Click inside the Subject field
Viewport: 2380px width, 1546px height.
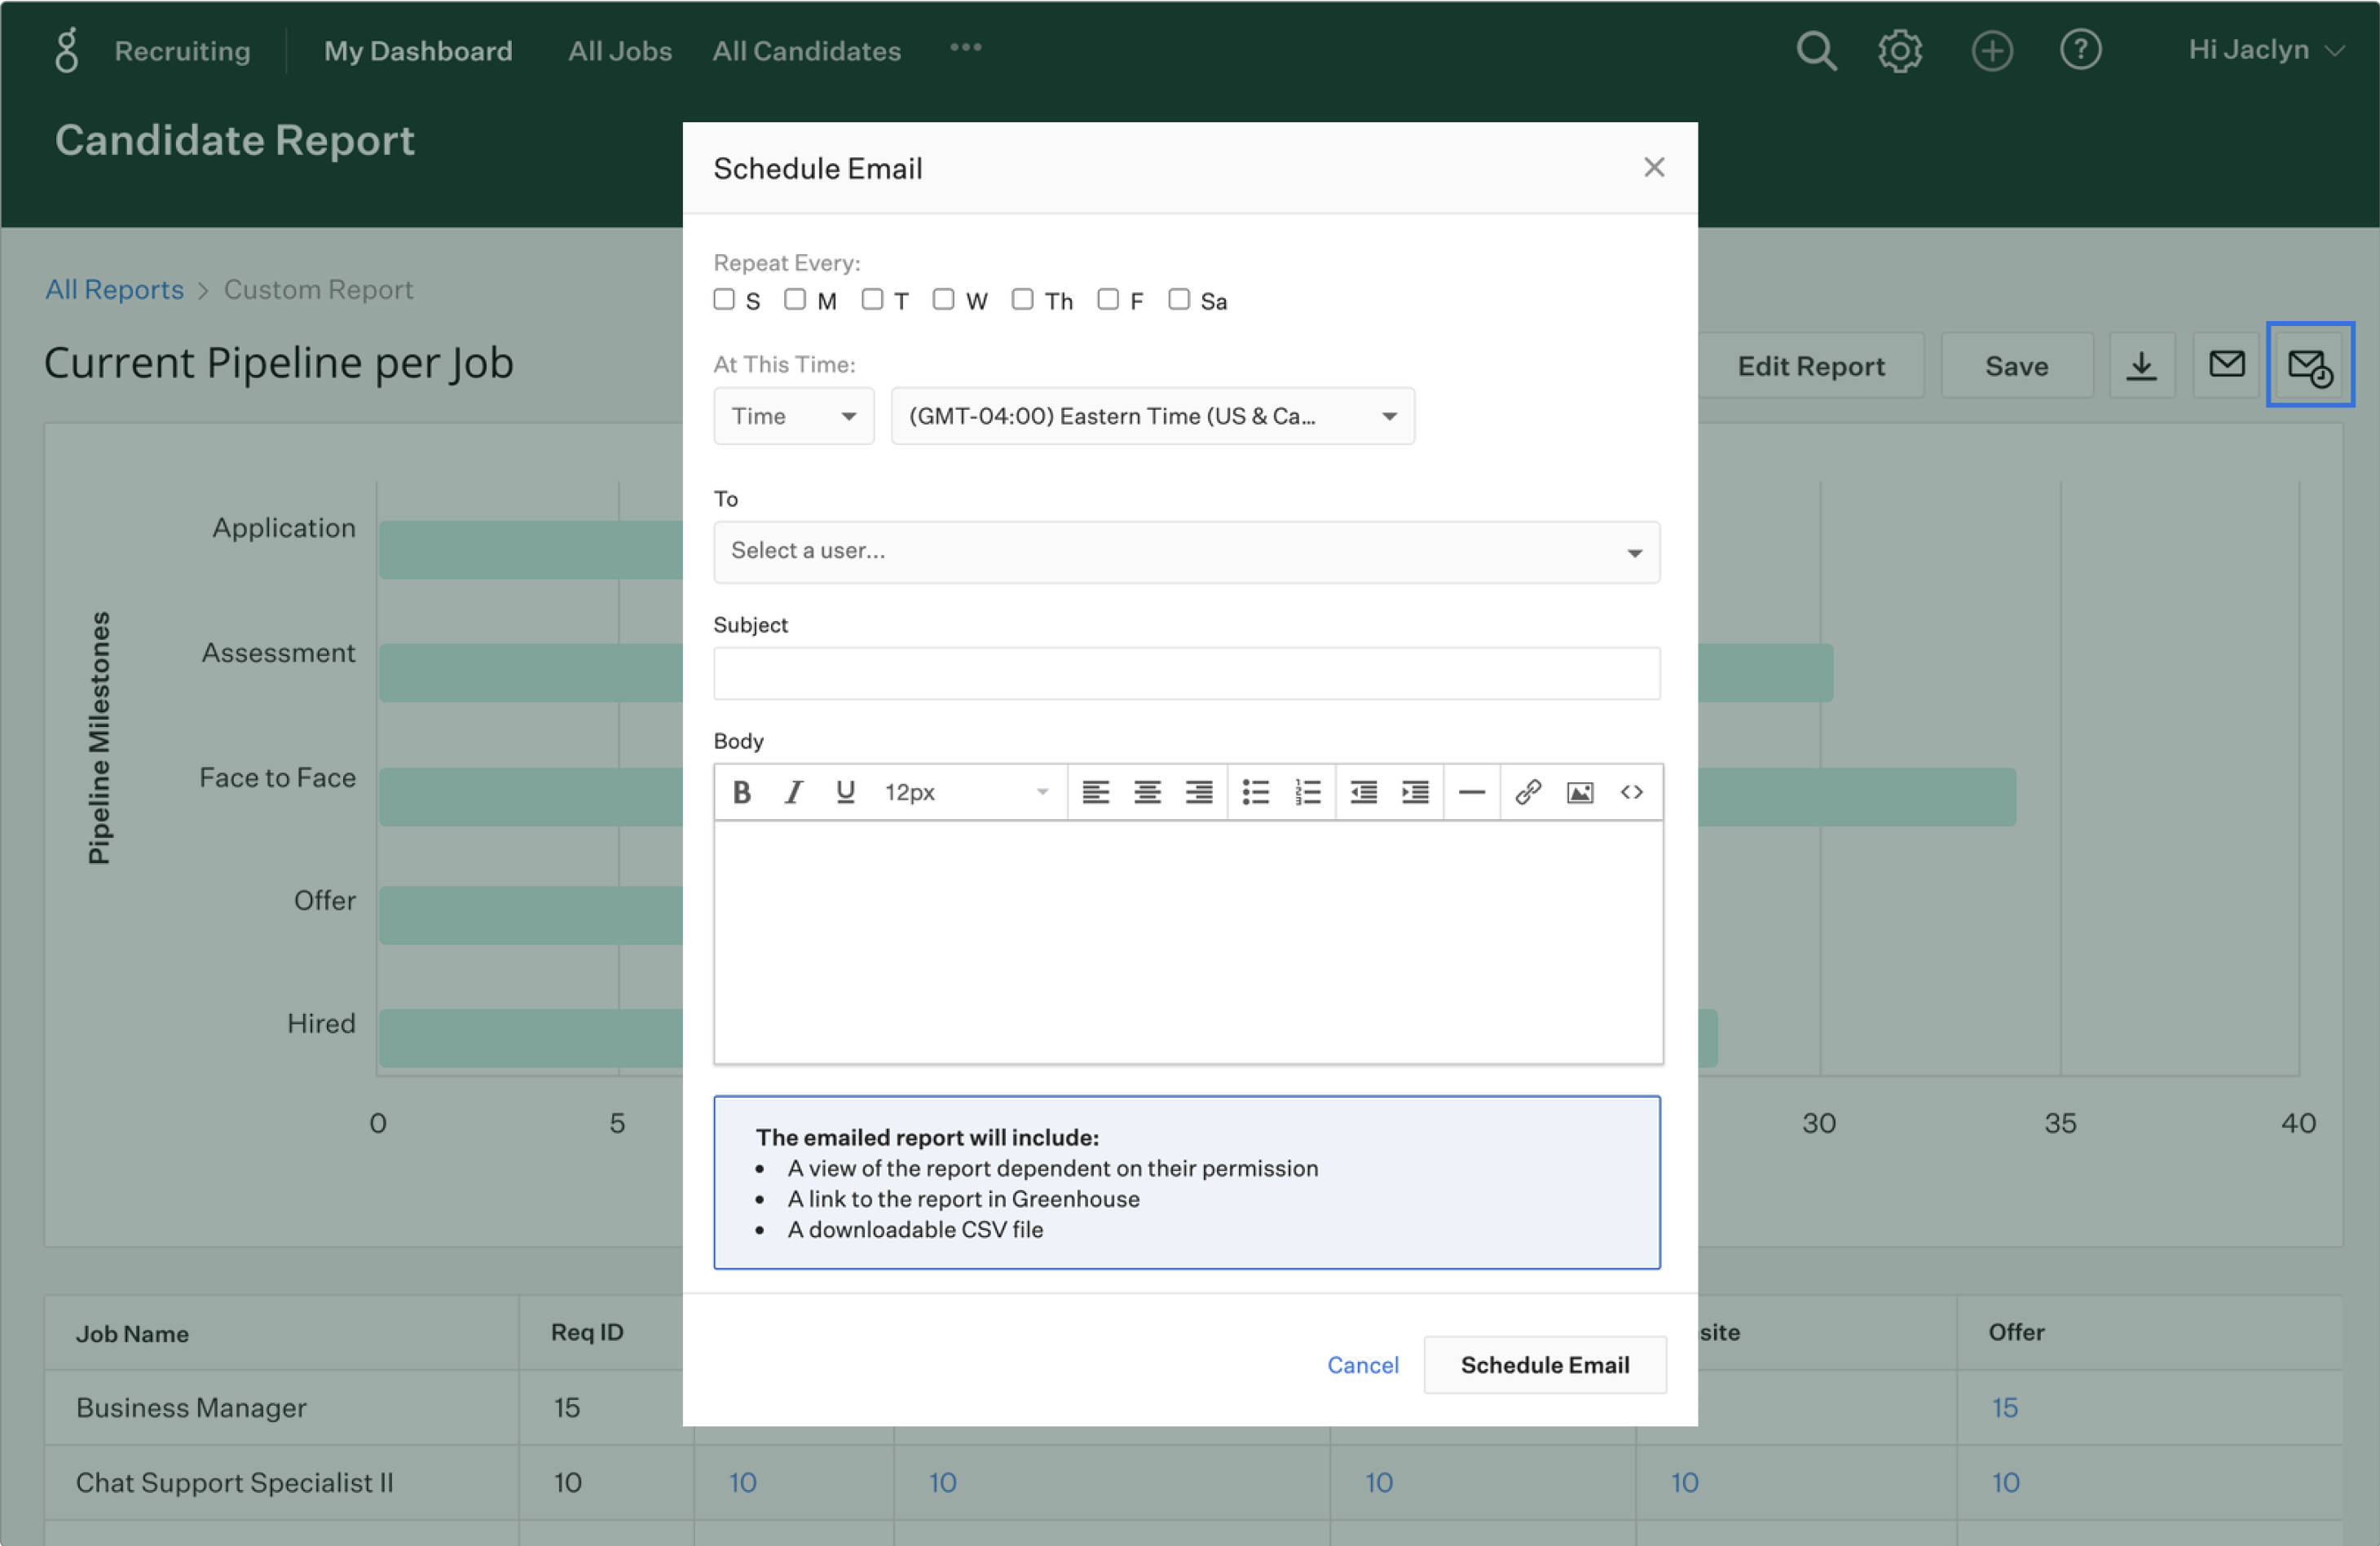pyautogui.click(x=1187, y=673)
